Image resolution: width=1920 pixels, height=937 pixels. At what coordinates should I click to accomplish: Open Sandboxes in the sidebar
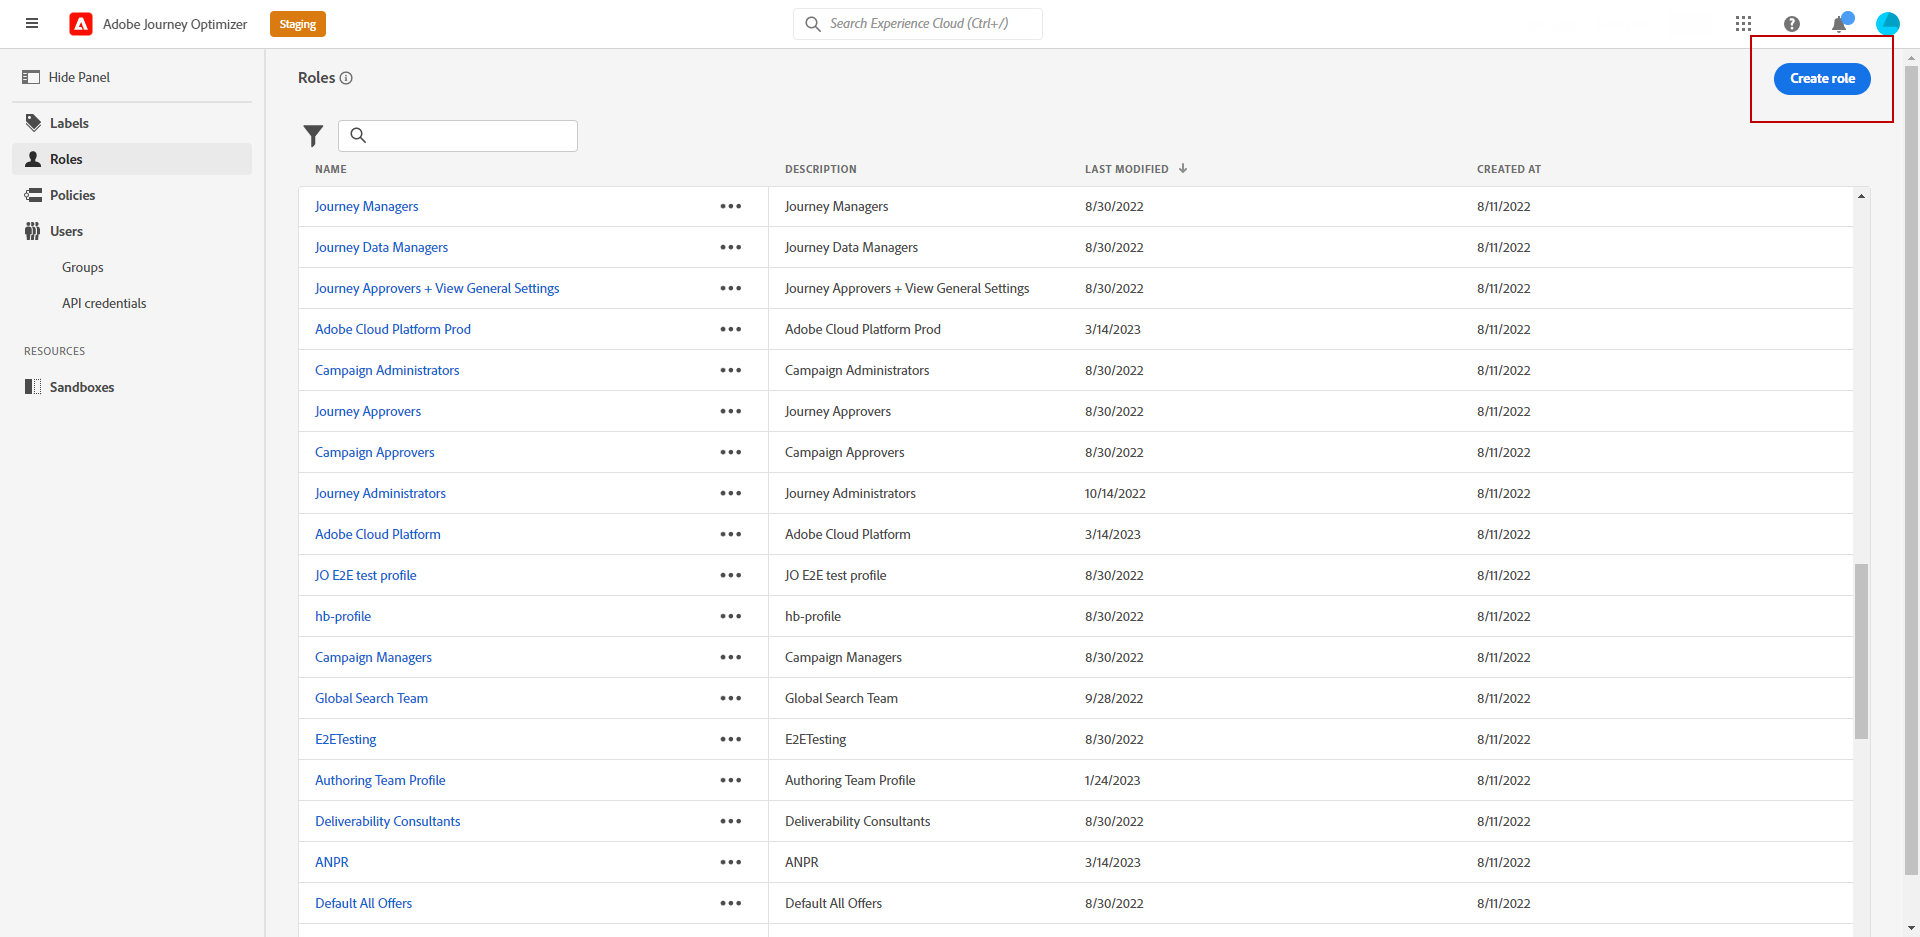pos(81,387)
